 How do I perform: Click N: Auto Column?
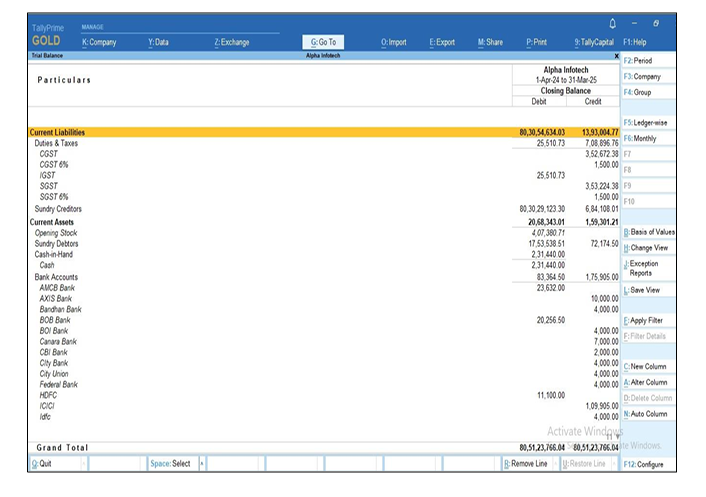click(x=648, y=414)
